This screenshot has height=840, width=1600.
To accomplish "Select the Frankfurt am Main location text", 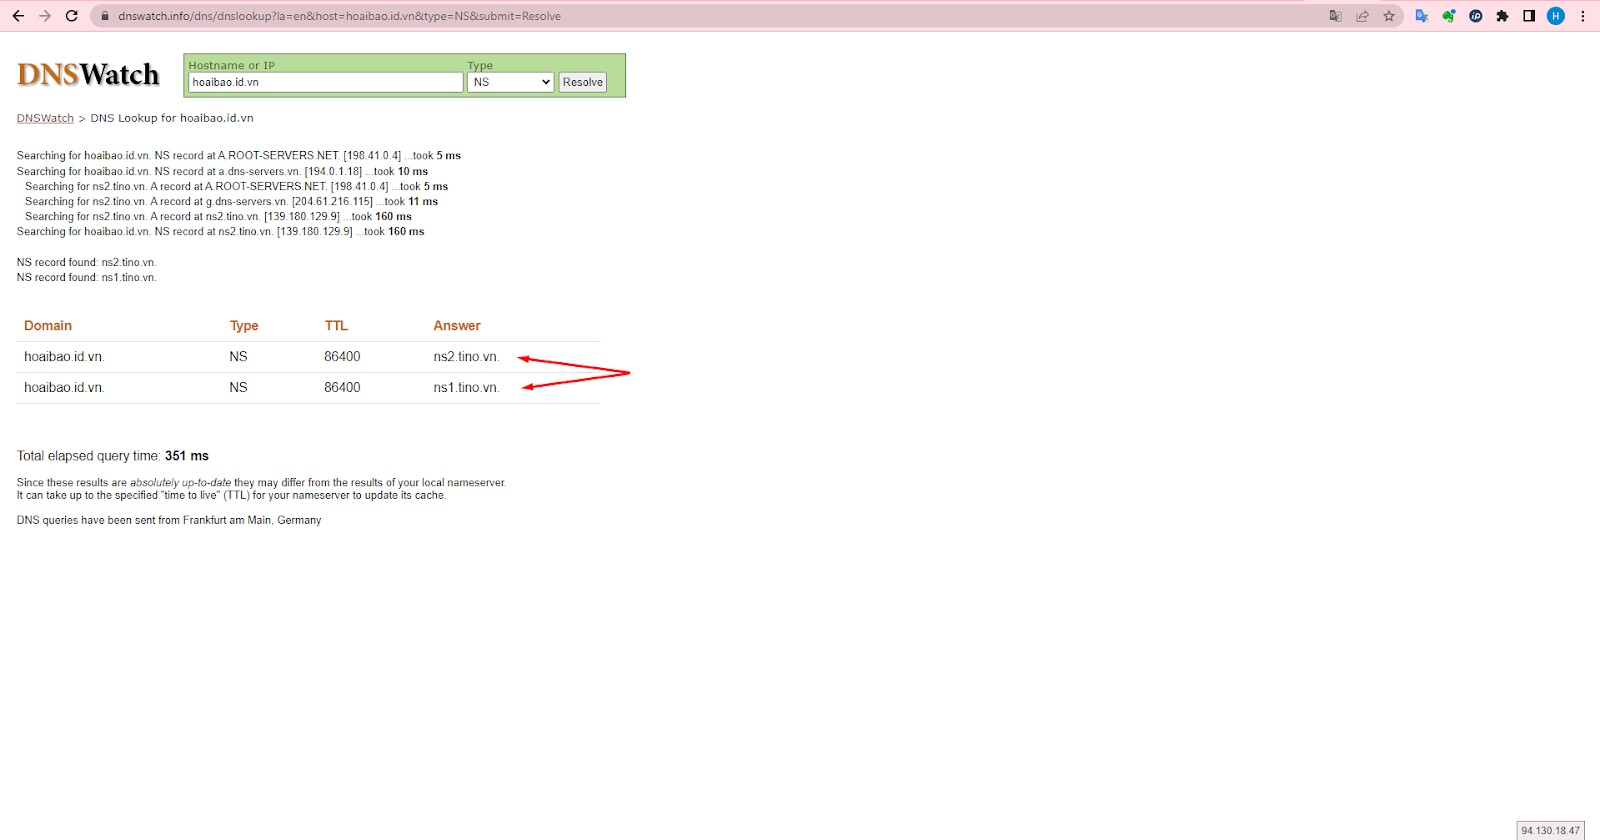I will click(252, 521).
